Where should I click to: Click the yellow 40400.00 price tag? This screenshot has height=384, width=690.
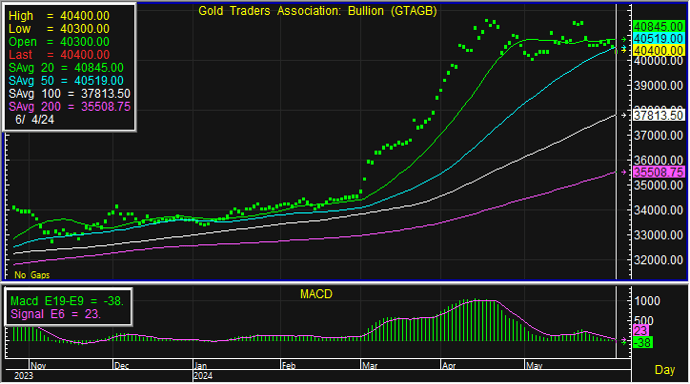tap(658, 51)
